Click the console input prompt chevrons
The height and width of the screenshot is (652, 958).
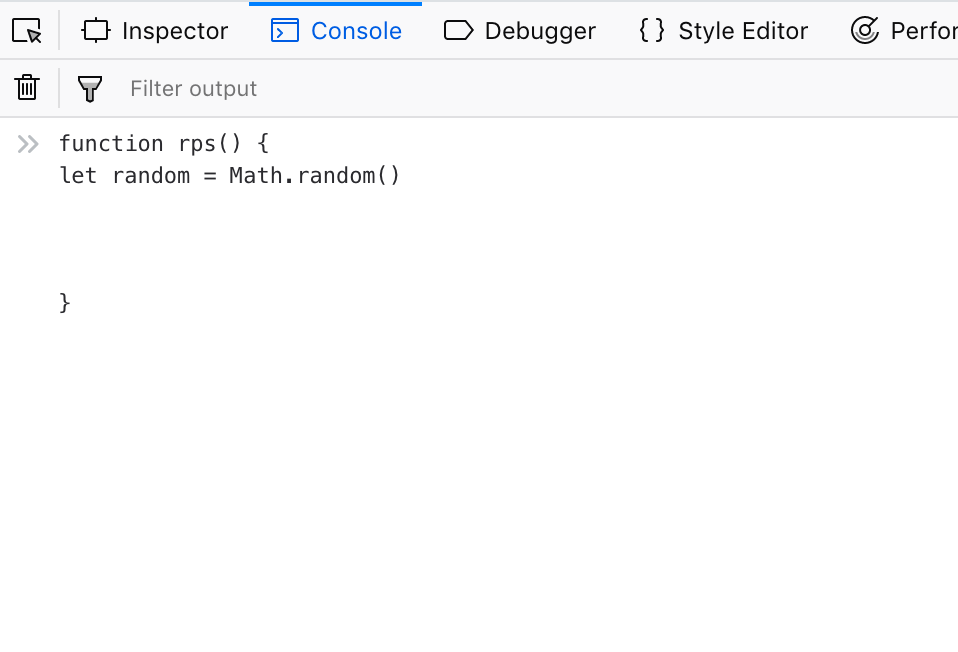pyautogui.click(x=28, y=144)
